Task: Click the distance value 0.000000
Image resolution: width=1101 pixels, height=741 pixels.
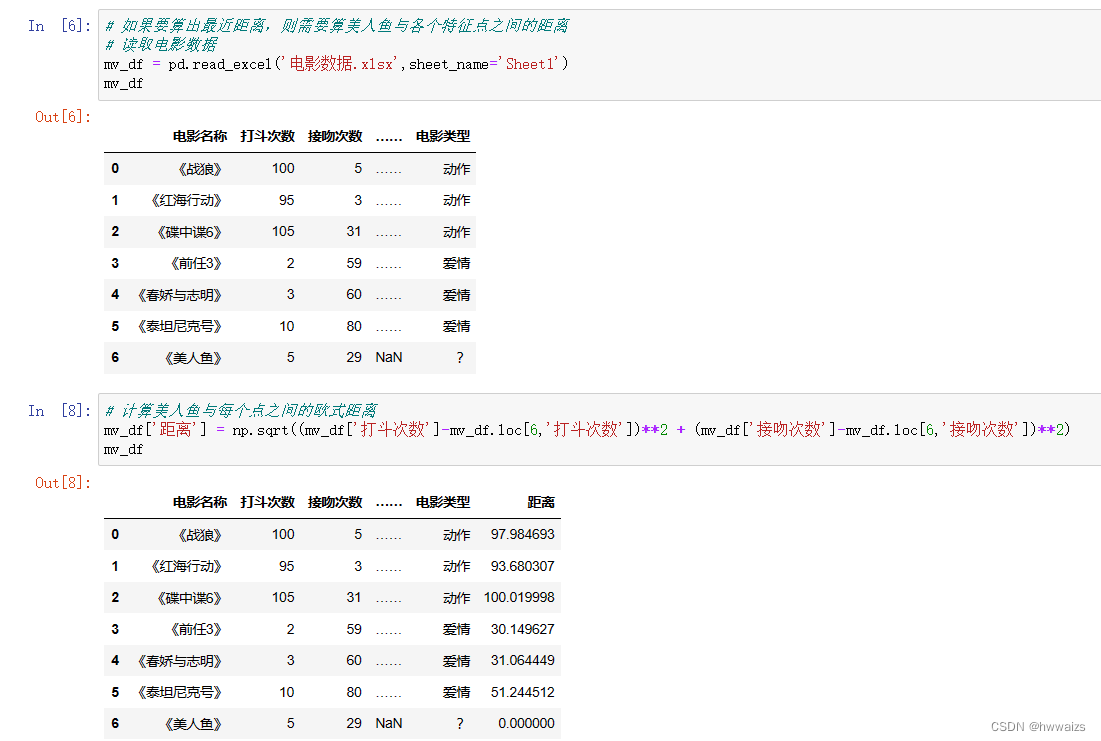Action: click(526, 723)
